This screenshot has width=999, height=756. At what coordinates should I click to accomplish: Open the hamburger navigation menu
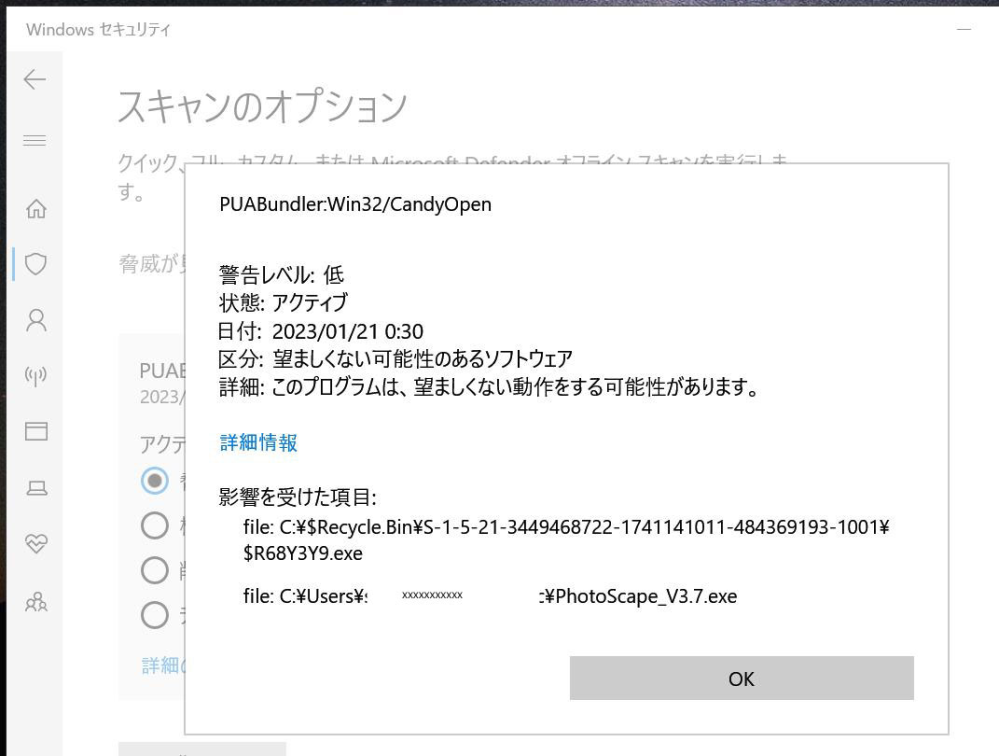[35, 140]
